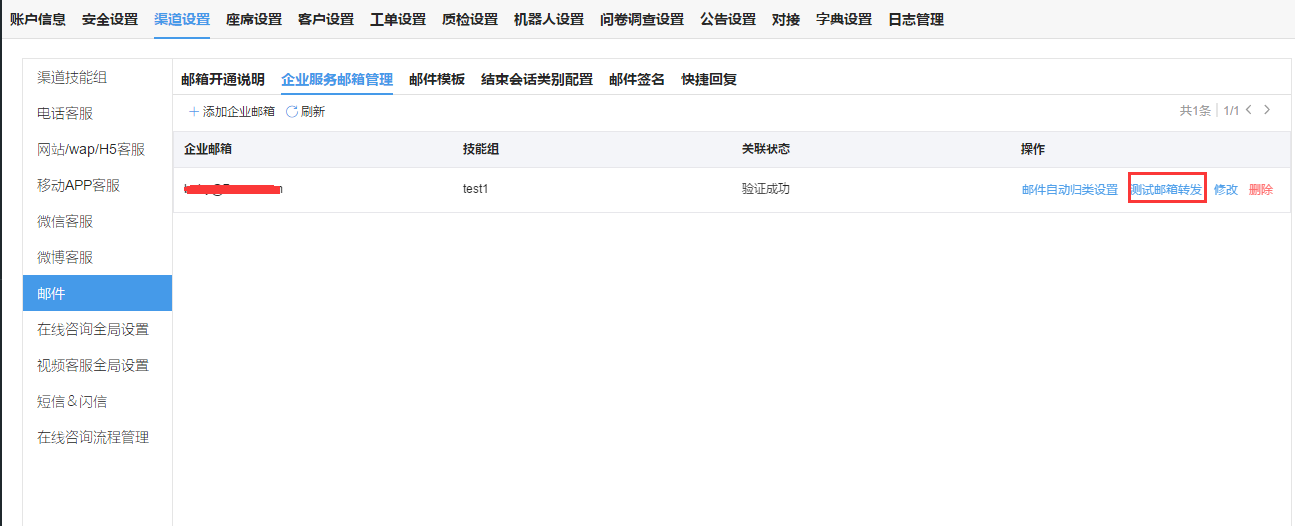Click 刷新 button text

point(313,112)
